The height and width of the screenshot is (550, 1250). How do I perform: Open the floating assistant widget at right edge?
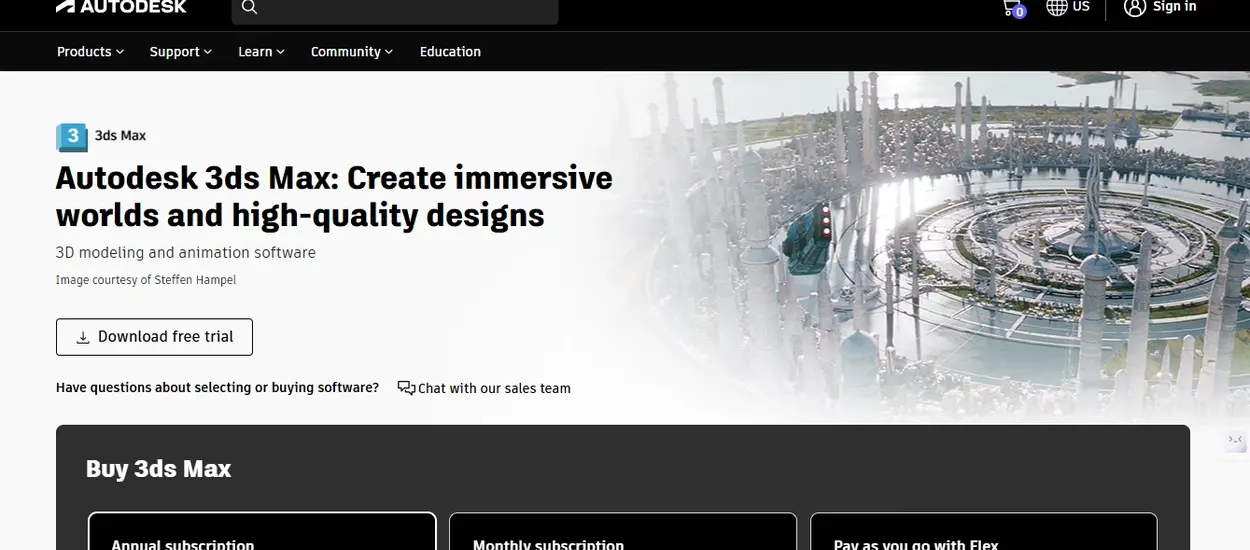coord(1236,441)
